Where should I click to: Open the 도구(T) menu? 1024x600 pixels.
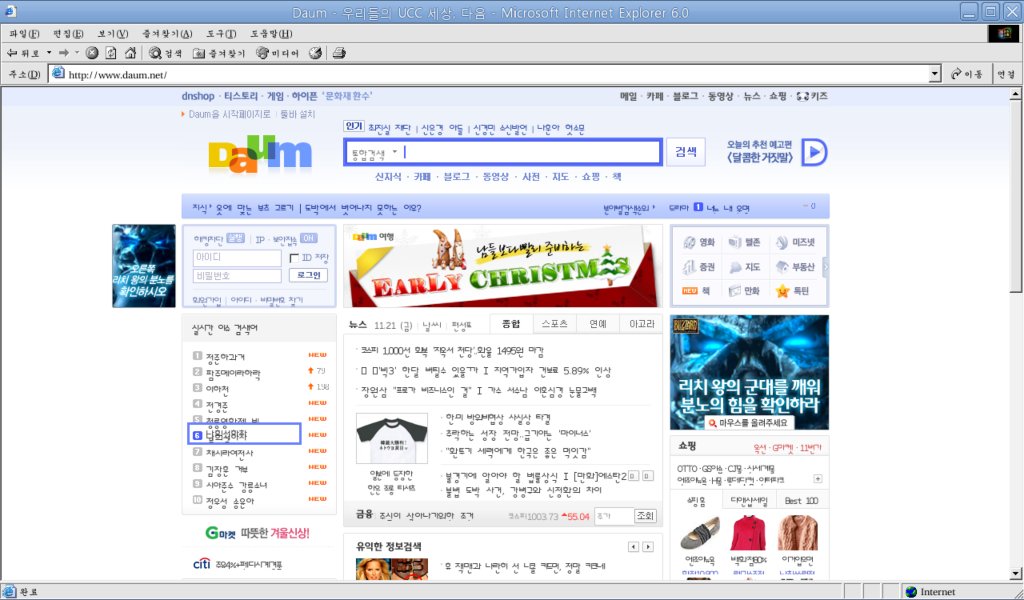tap(221, 33)
